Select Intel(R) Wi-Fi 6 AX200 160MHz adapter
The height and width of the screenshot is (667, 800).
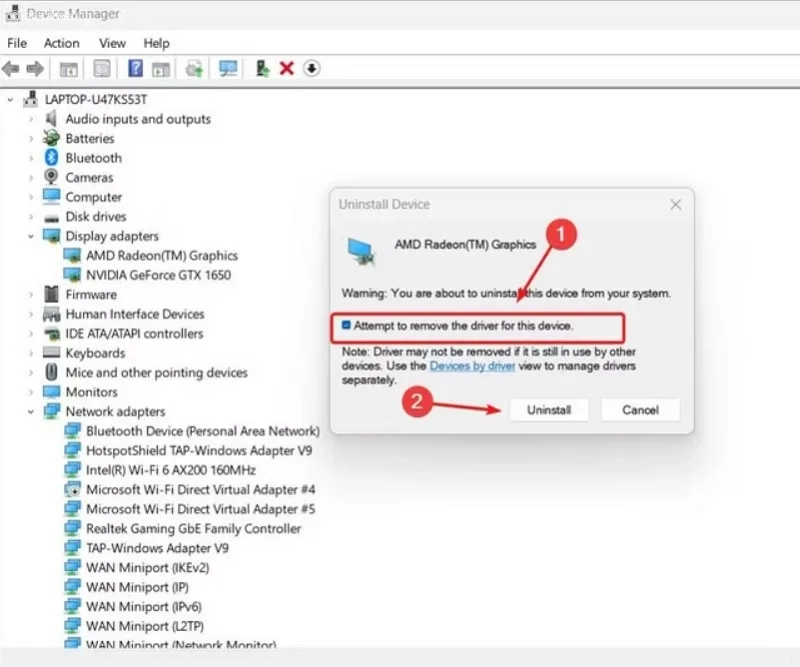pos(170,470)
